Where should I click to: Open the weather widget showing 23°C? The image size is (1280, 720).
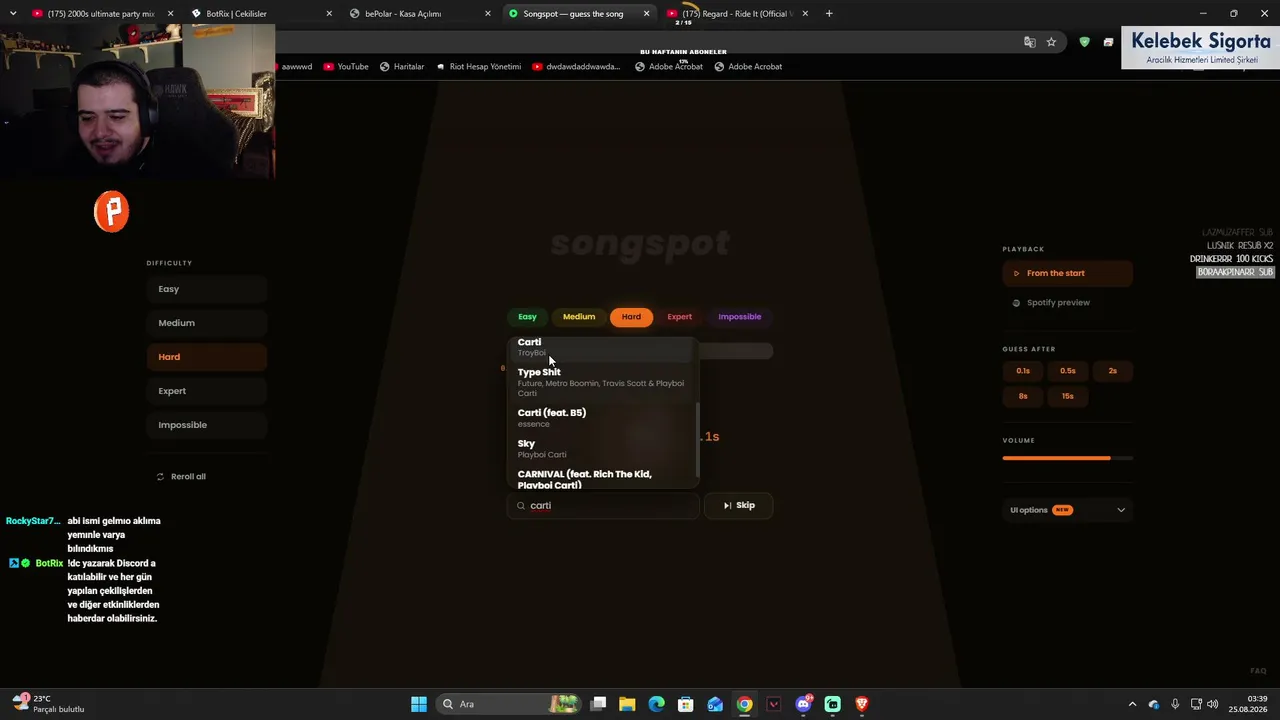click(48, 704)
